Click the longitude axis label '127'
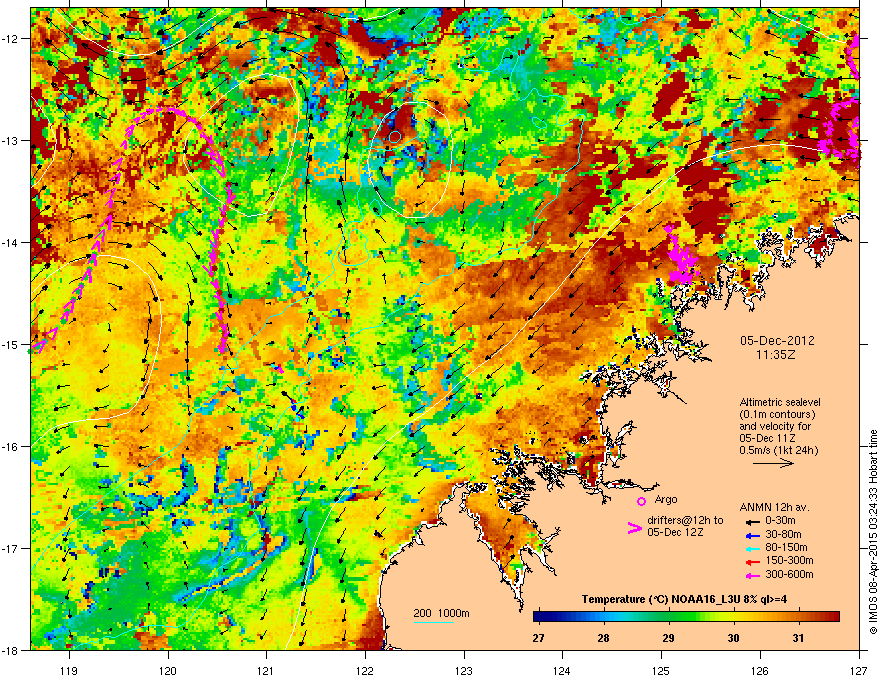Screen dimensions: 880x680 point(859,670)
